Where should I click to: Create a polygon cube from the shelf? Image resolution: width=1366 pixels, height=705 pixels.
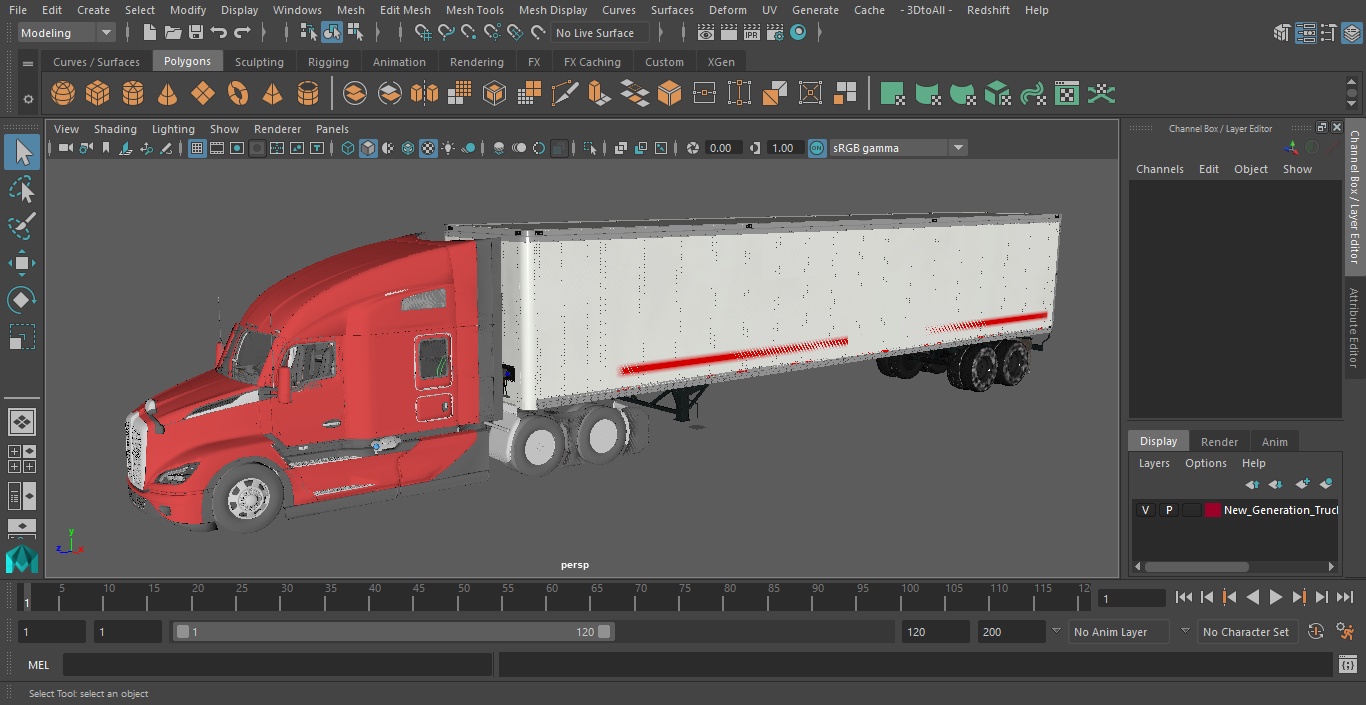pyautogui.click(x=98, y=94)
